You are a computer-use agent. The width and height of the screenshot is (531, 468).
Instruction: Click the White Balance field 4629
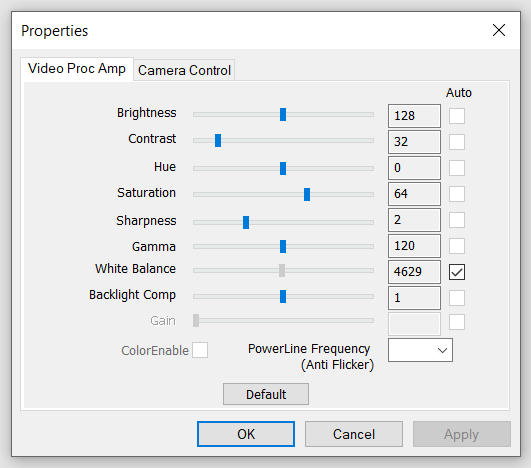(414, 272)
